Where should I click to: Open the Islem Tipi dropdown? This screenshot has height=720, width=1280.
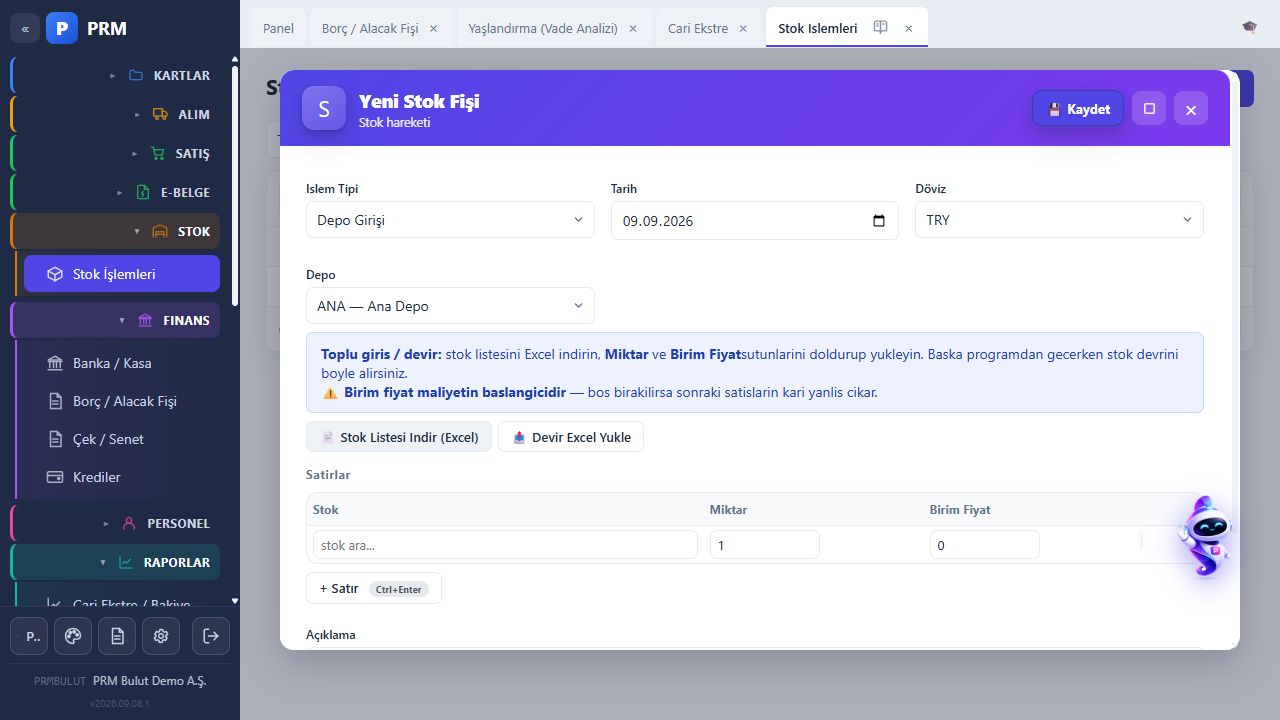pyautogui.click(x=450, y=220)
